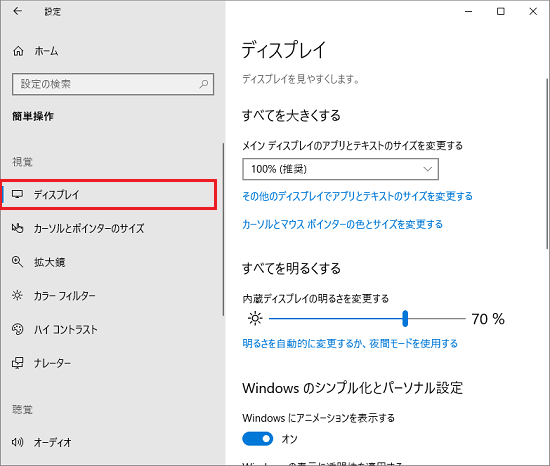Open the 拡大鏡 magnifier icon
550x466 pixels.
[18, 262]
